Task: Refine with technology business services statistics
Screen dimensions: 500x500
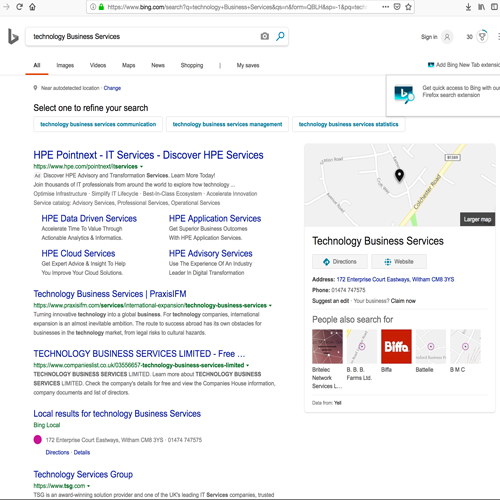Action: tap(349, 124)
